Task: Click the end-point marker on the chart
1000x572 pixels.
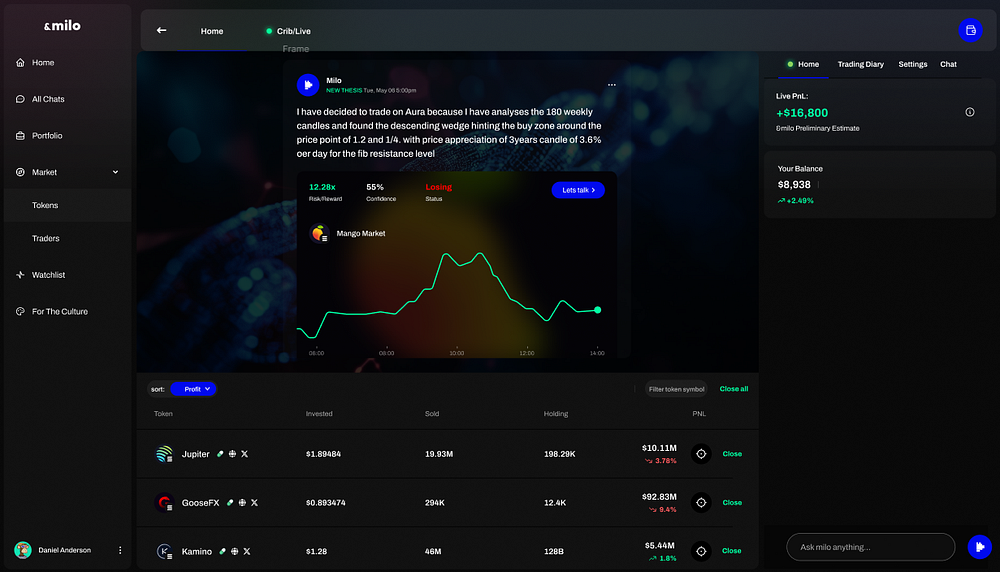Action: [x=598, y=310]
